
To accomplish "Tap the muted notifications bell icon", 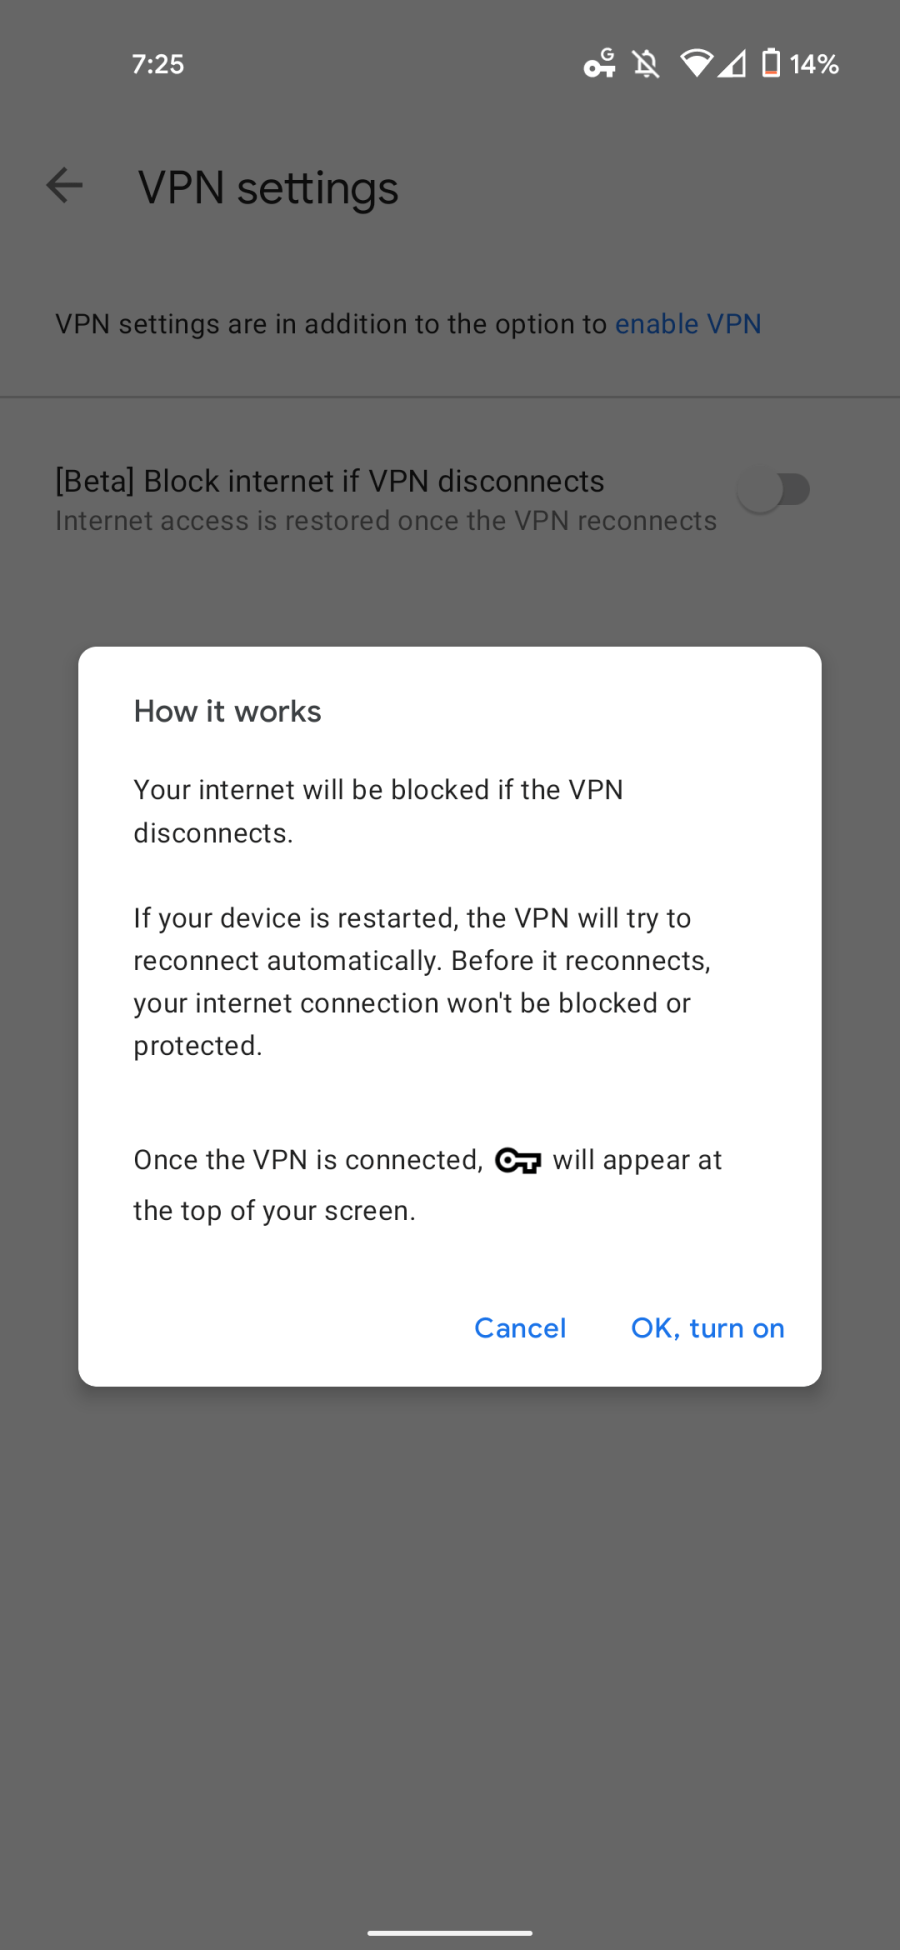I will coord(646,63).
